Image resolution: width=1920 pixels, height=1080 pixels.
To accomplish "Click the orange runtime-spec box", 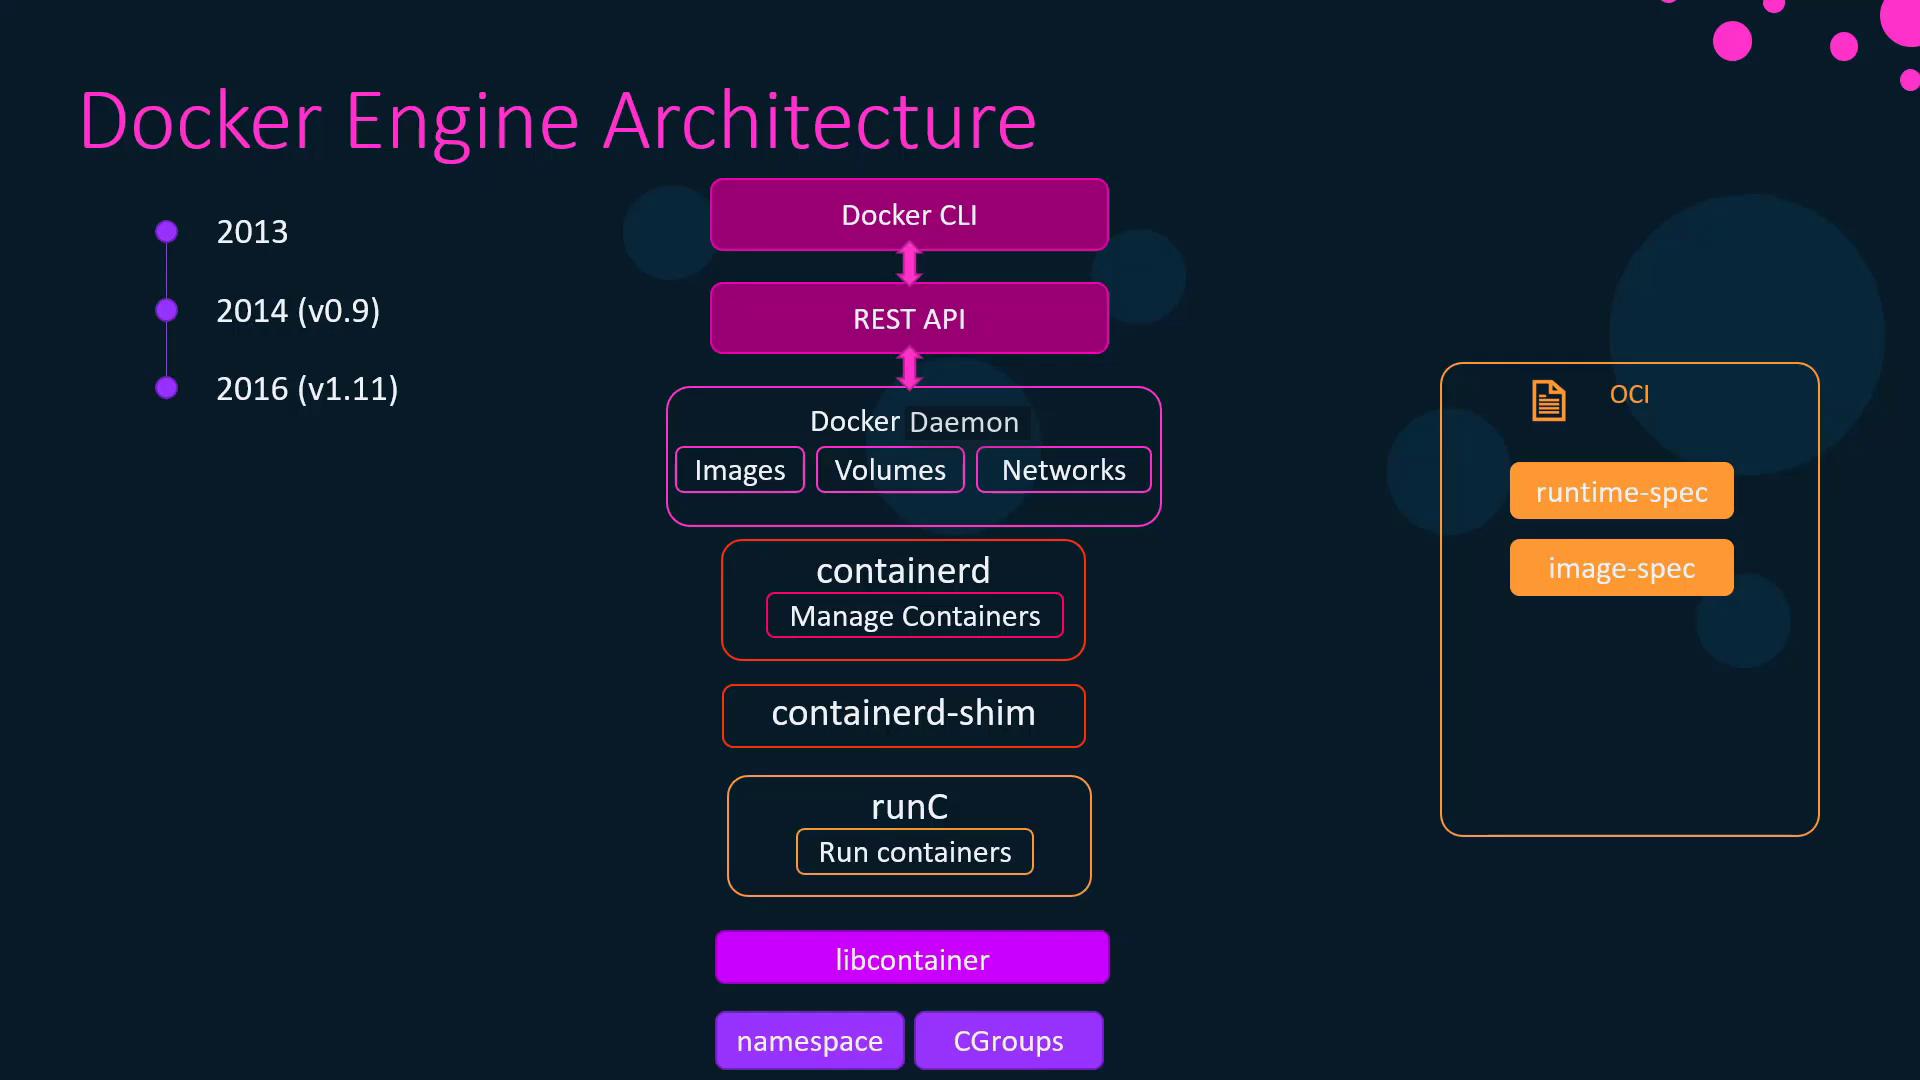I will [1621, 491].
